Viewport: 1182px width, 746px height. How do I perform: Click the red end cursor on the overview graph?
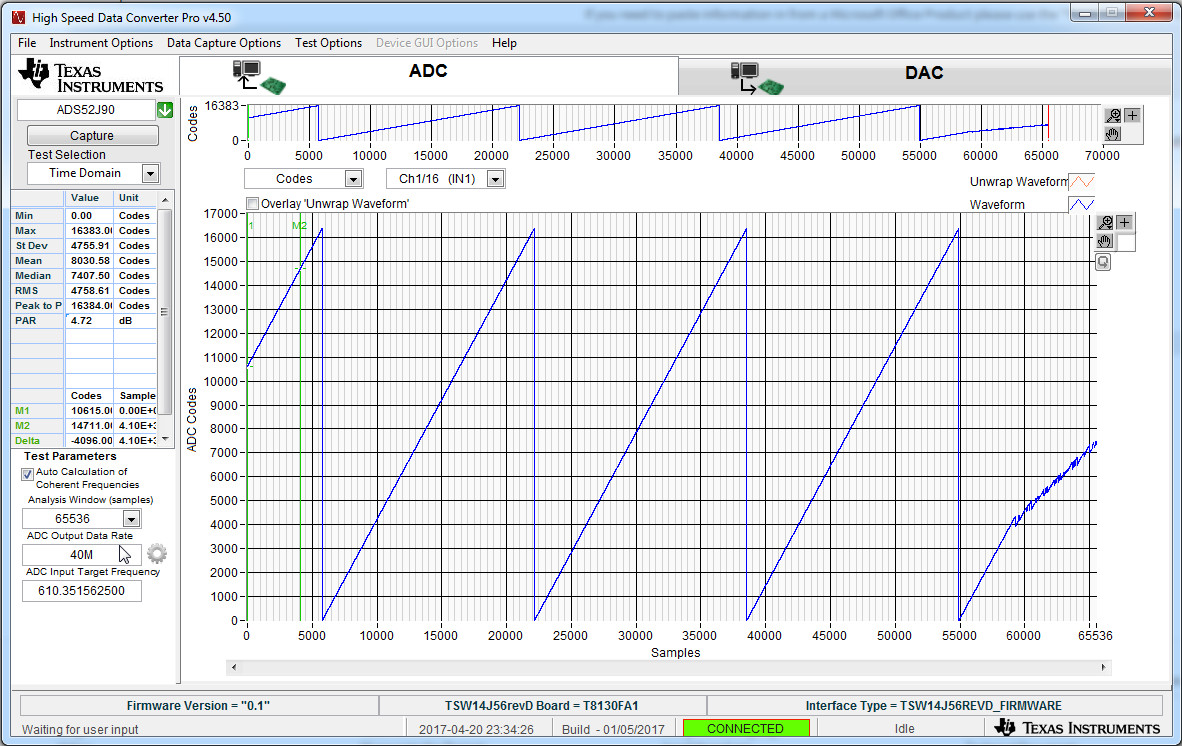[1048, 123]
